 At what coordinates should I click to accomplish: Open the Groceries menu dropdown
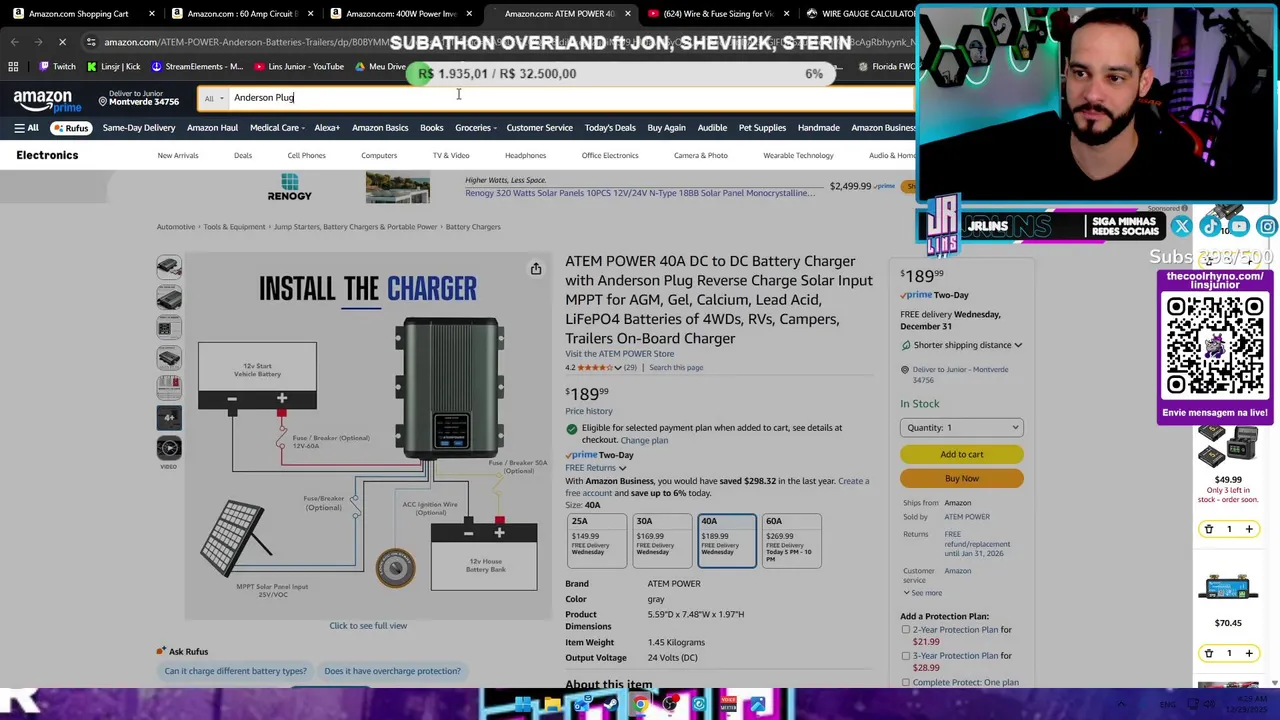pos(476,128)
